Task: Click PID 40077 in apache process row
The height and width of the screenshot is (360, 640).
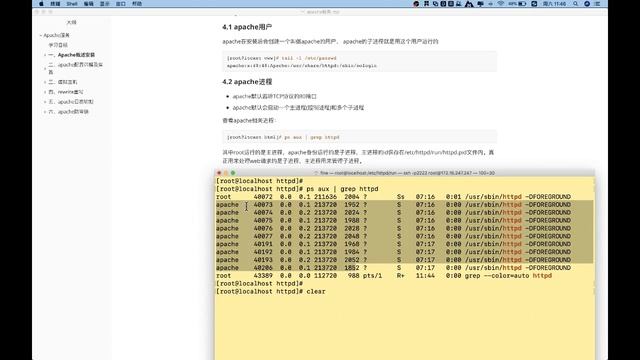Action: coord(263,236)
